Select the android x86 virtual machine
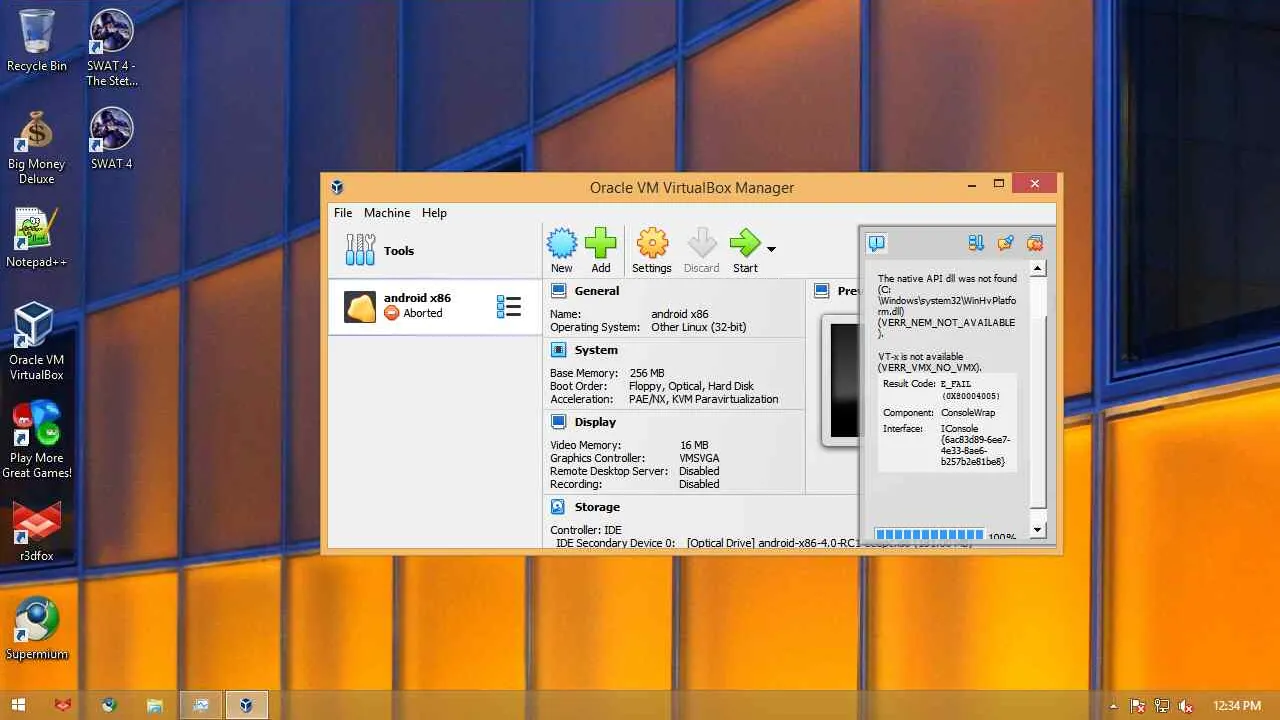 pyautogui.click(x=435, y=307)
